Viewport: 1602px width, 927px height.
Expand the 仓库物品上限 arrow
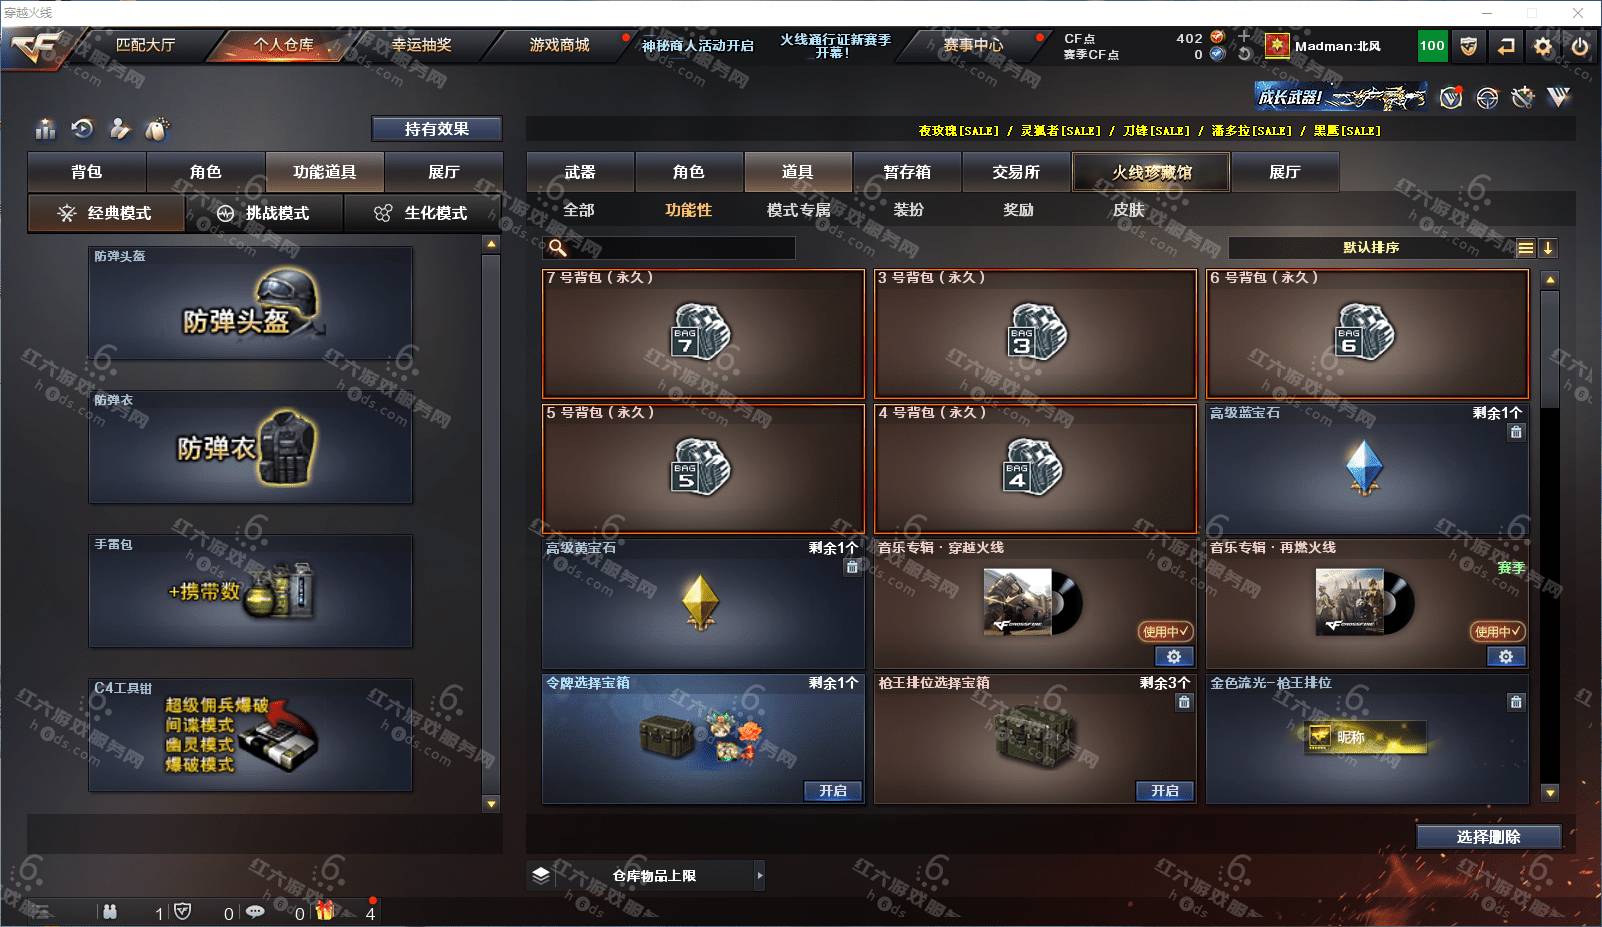[760, 875]
